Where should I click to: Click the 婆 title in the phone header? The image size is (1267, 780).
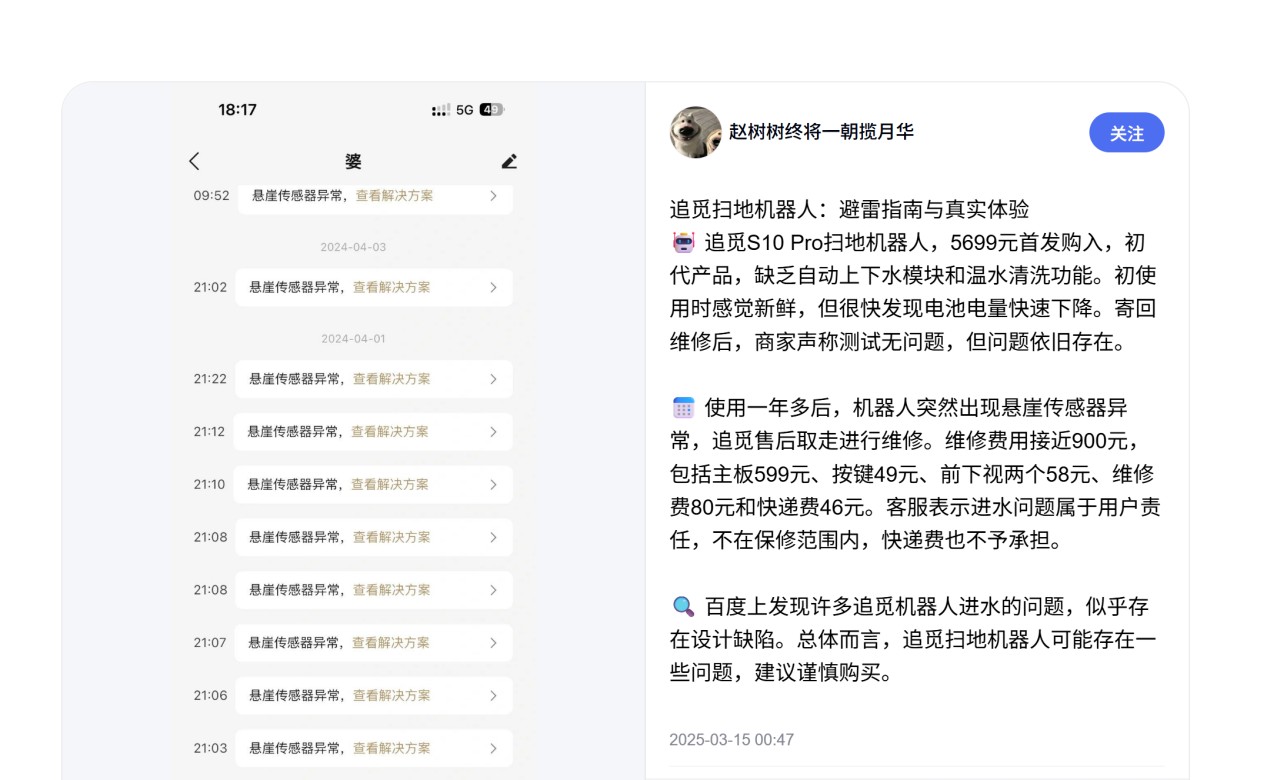[353, 161]
